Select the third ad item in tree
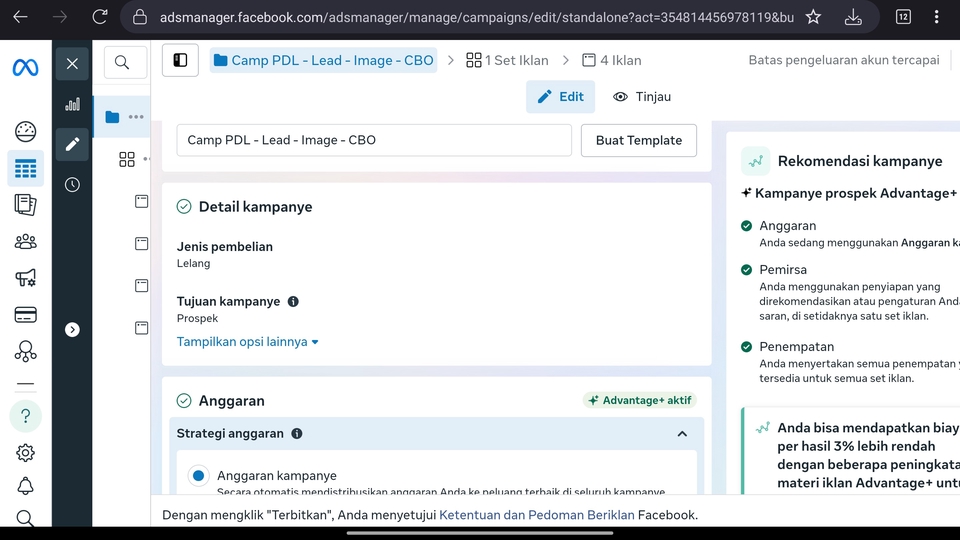This screenshot has height=540, width=960. pyautogui.click(x=141, y=285)
